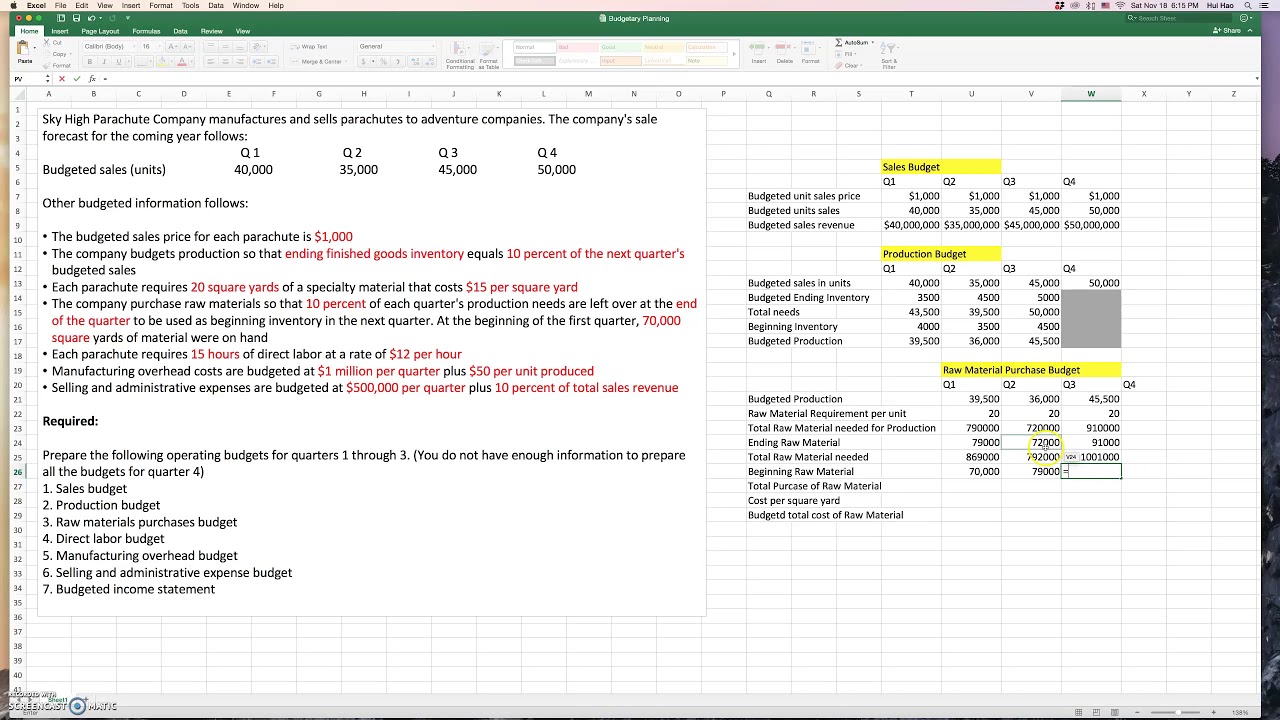Increase the font size with the larger A icon
The height and width of the screenshot is (720, 1280).
tap(173, 46)
